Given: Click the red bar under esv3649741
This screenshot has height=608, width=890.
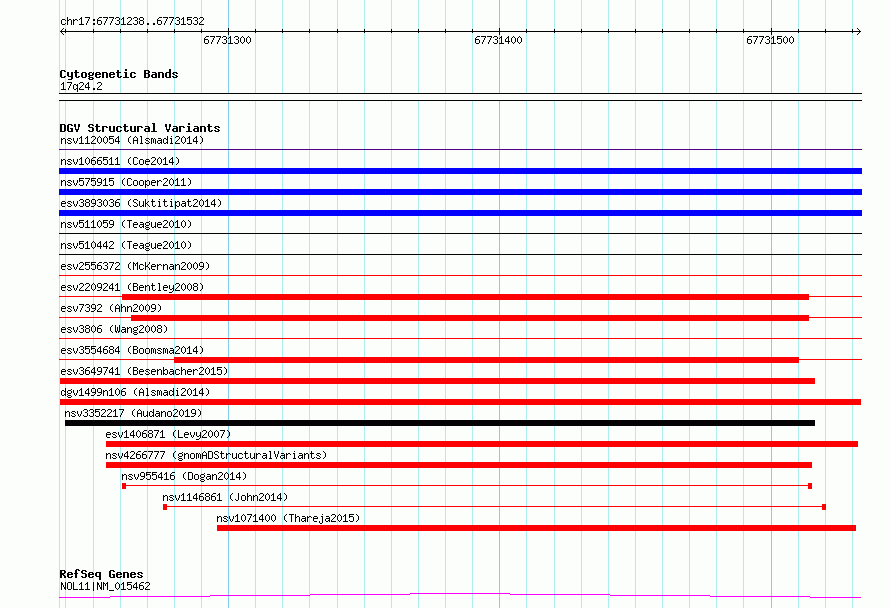Looking at the screenshot, I should (x=437, y=381).
